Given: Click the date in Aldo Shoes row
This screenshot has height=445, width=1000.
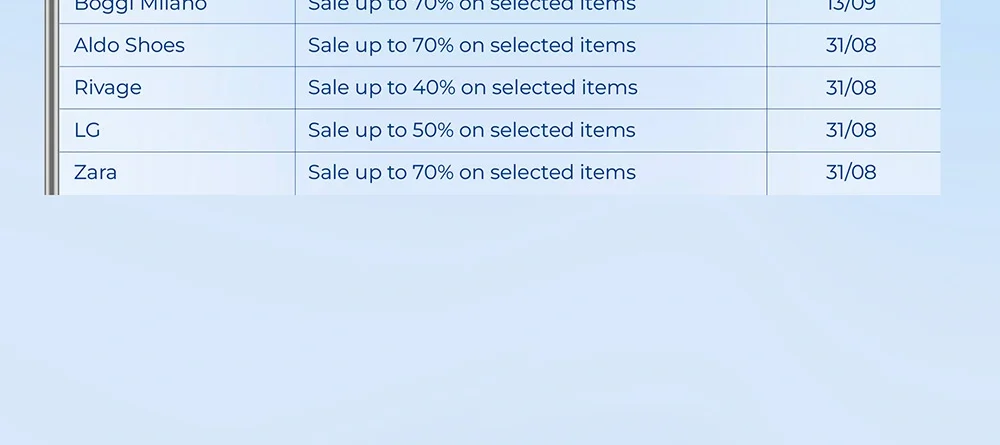Looking at the screenshot, I should (x=851, y=45).
